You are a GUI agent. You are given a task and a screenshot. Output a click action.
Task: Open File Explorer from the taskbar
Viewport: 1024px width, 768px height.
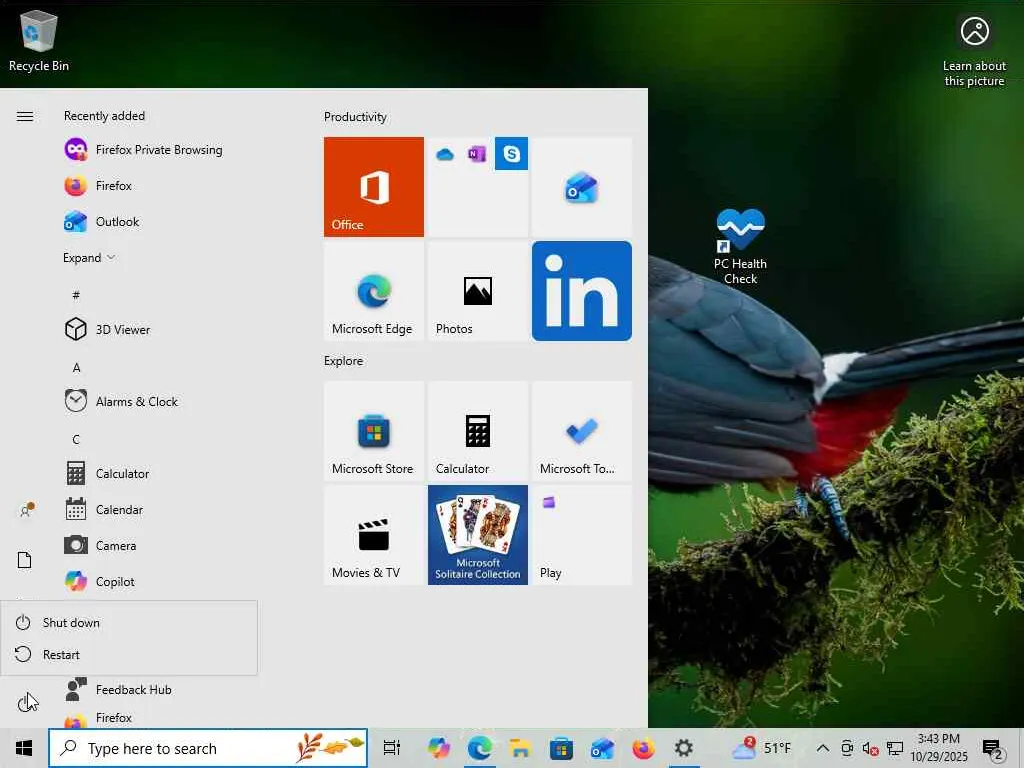[x=520, y=748]
